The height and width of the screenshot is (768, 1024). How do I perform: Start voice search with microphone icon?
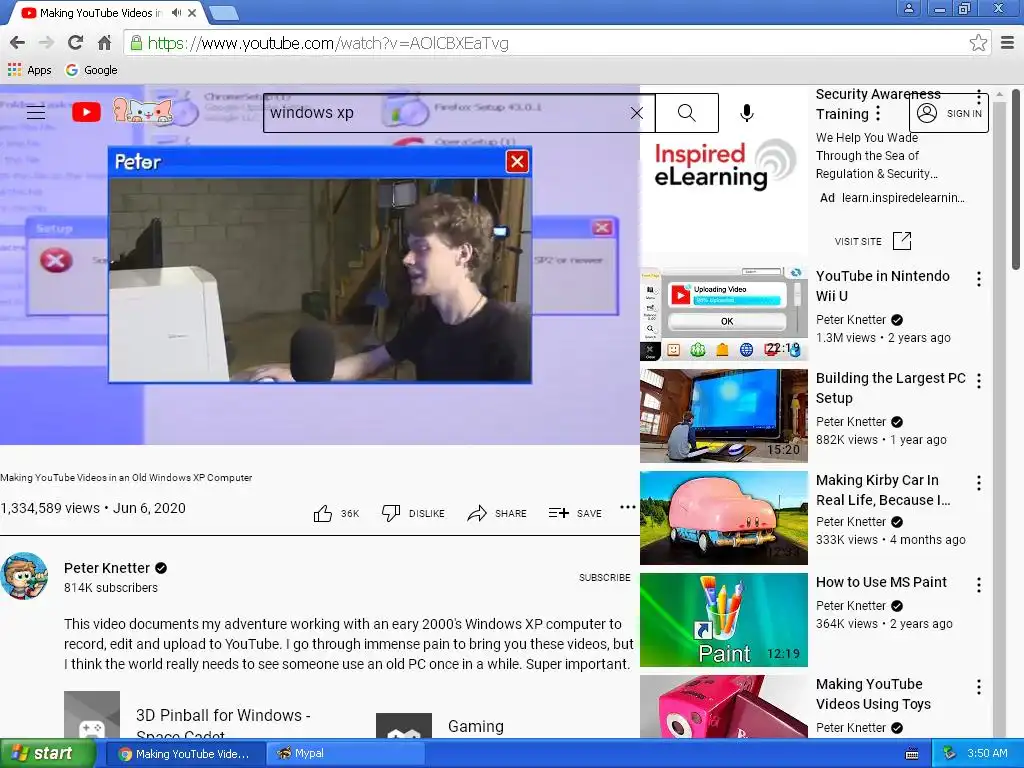click(746, 113)
